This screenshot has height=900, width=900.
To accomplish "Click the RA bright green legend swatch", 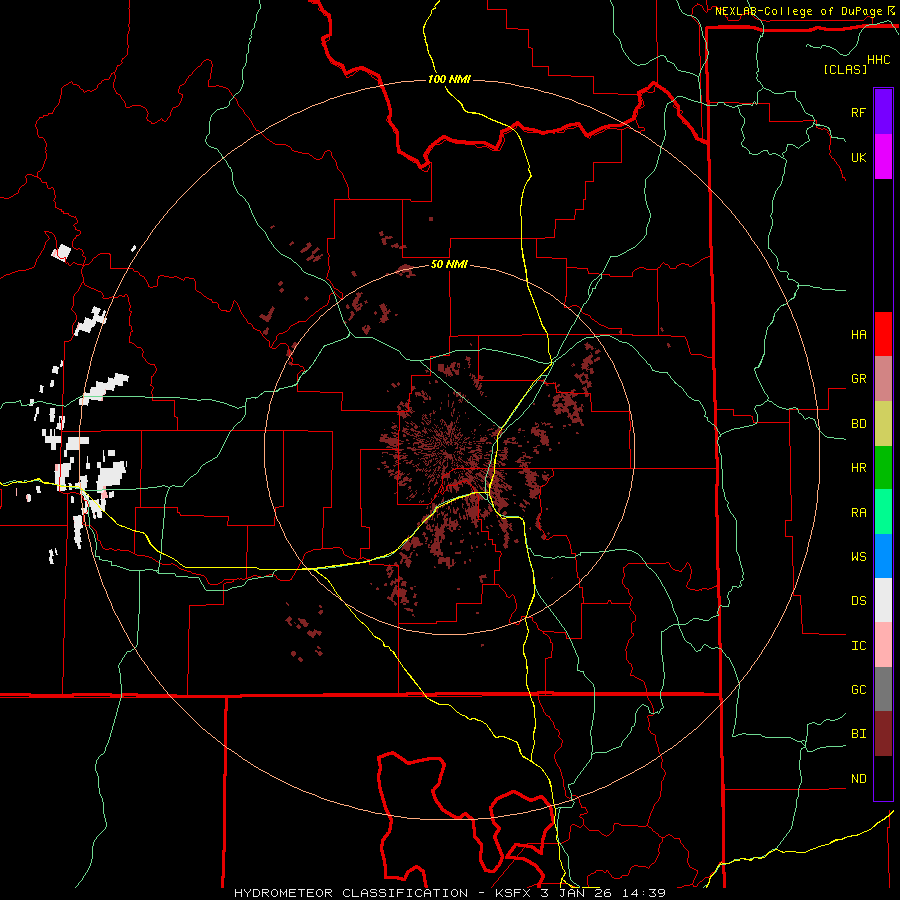I will (x=883, y=512).
